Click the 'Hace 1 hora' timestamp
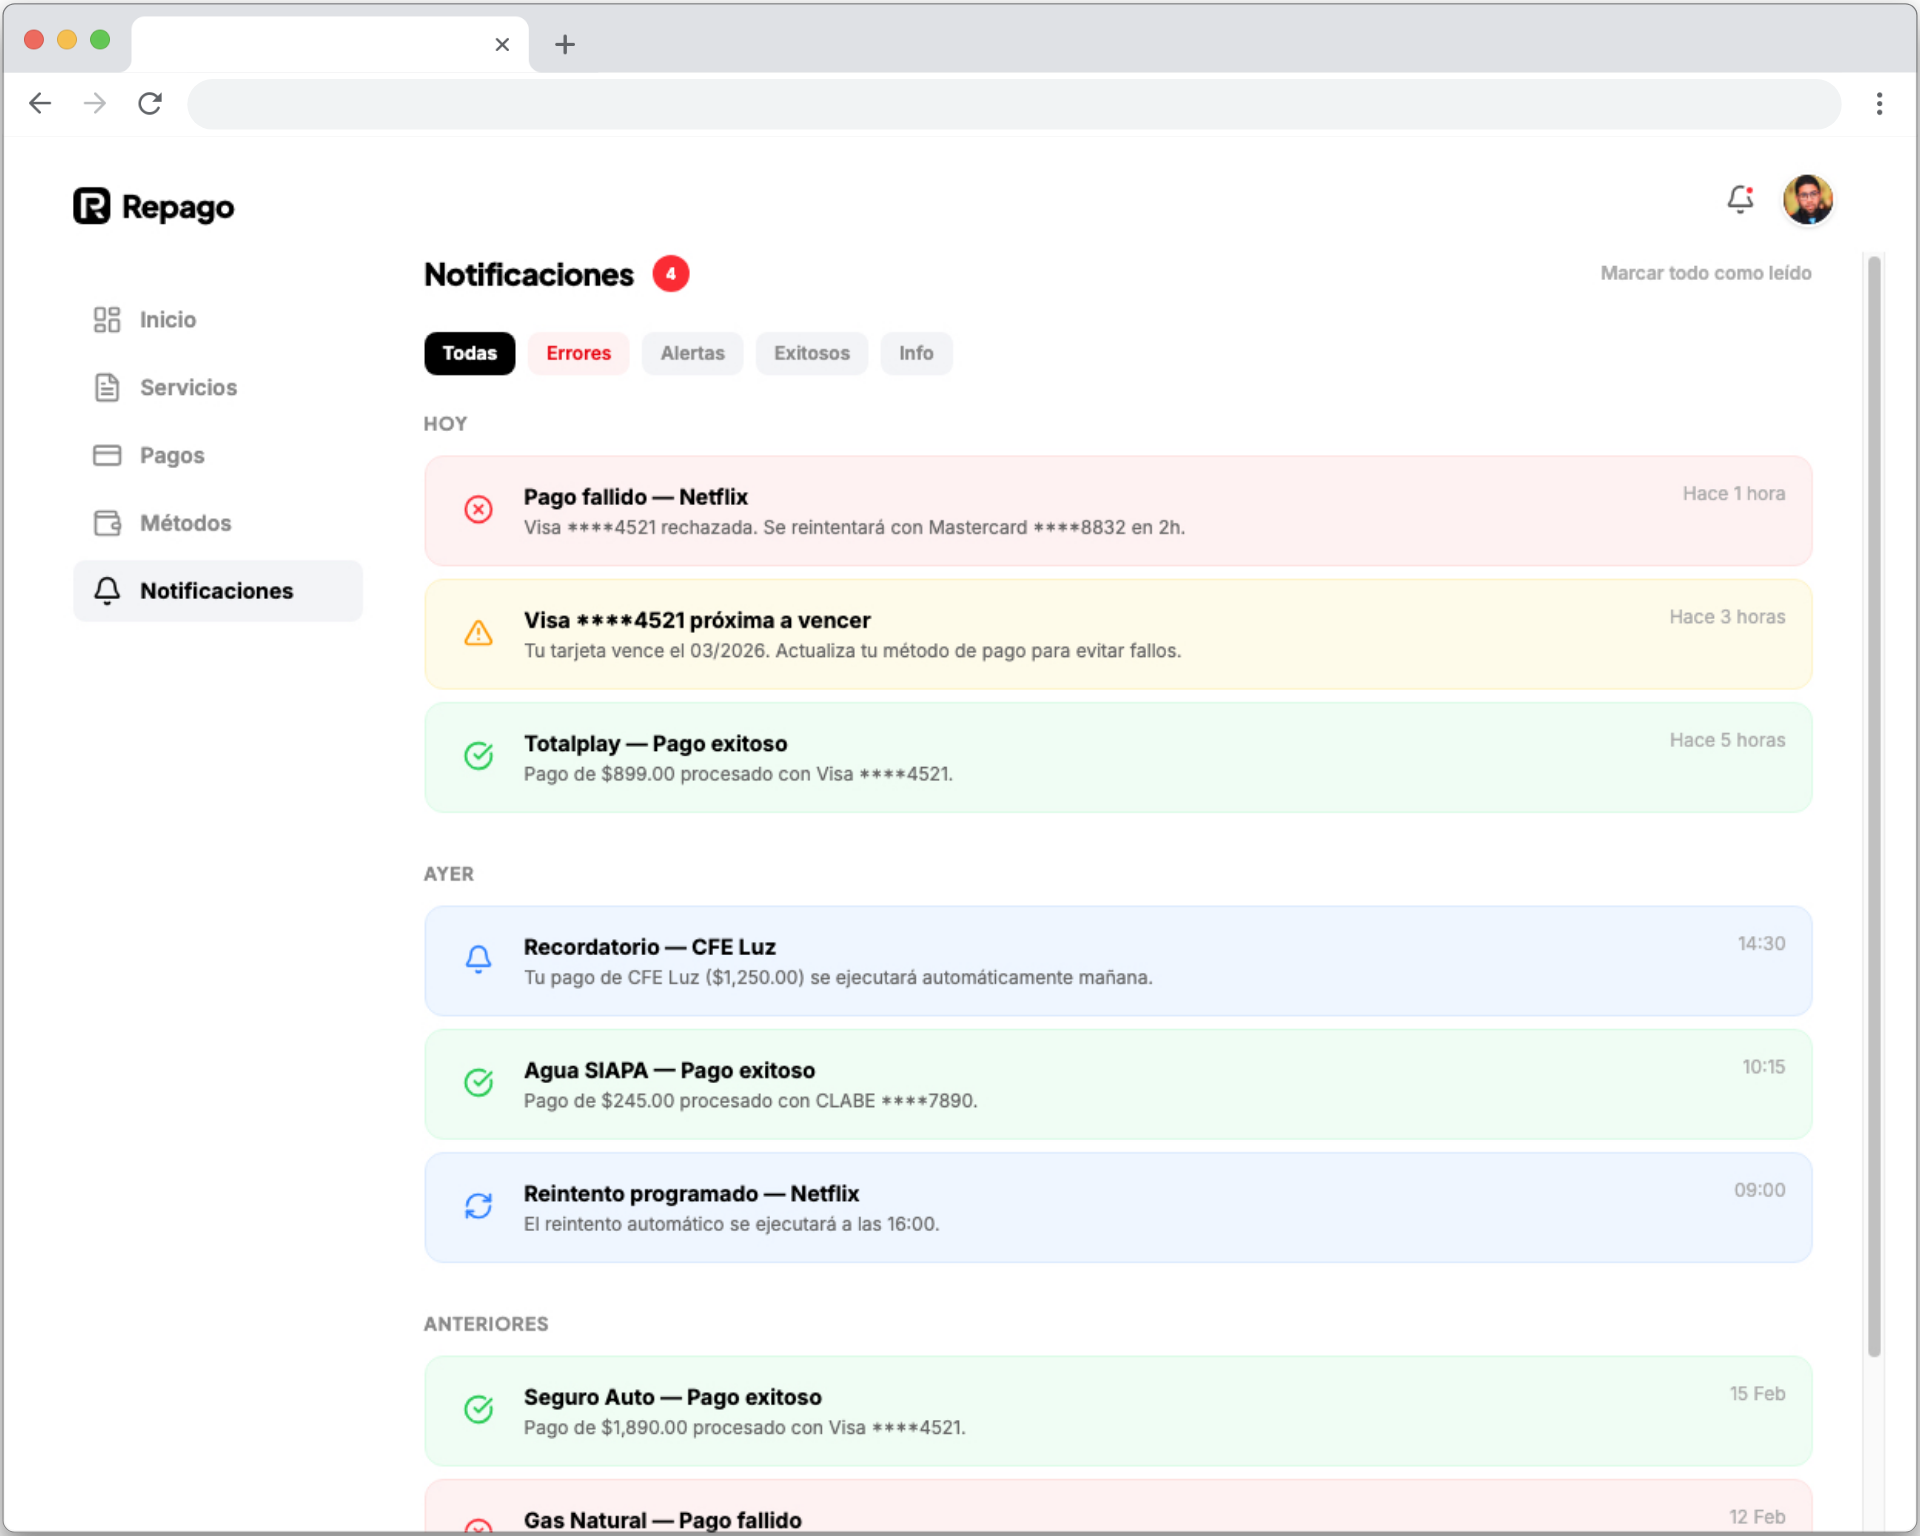Screen dimensions: 1920x1536 pyautogui.click(x=1733, y=493)
